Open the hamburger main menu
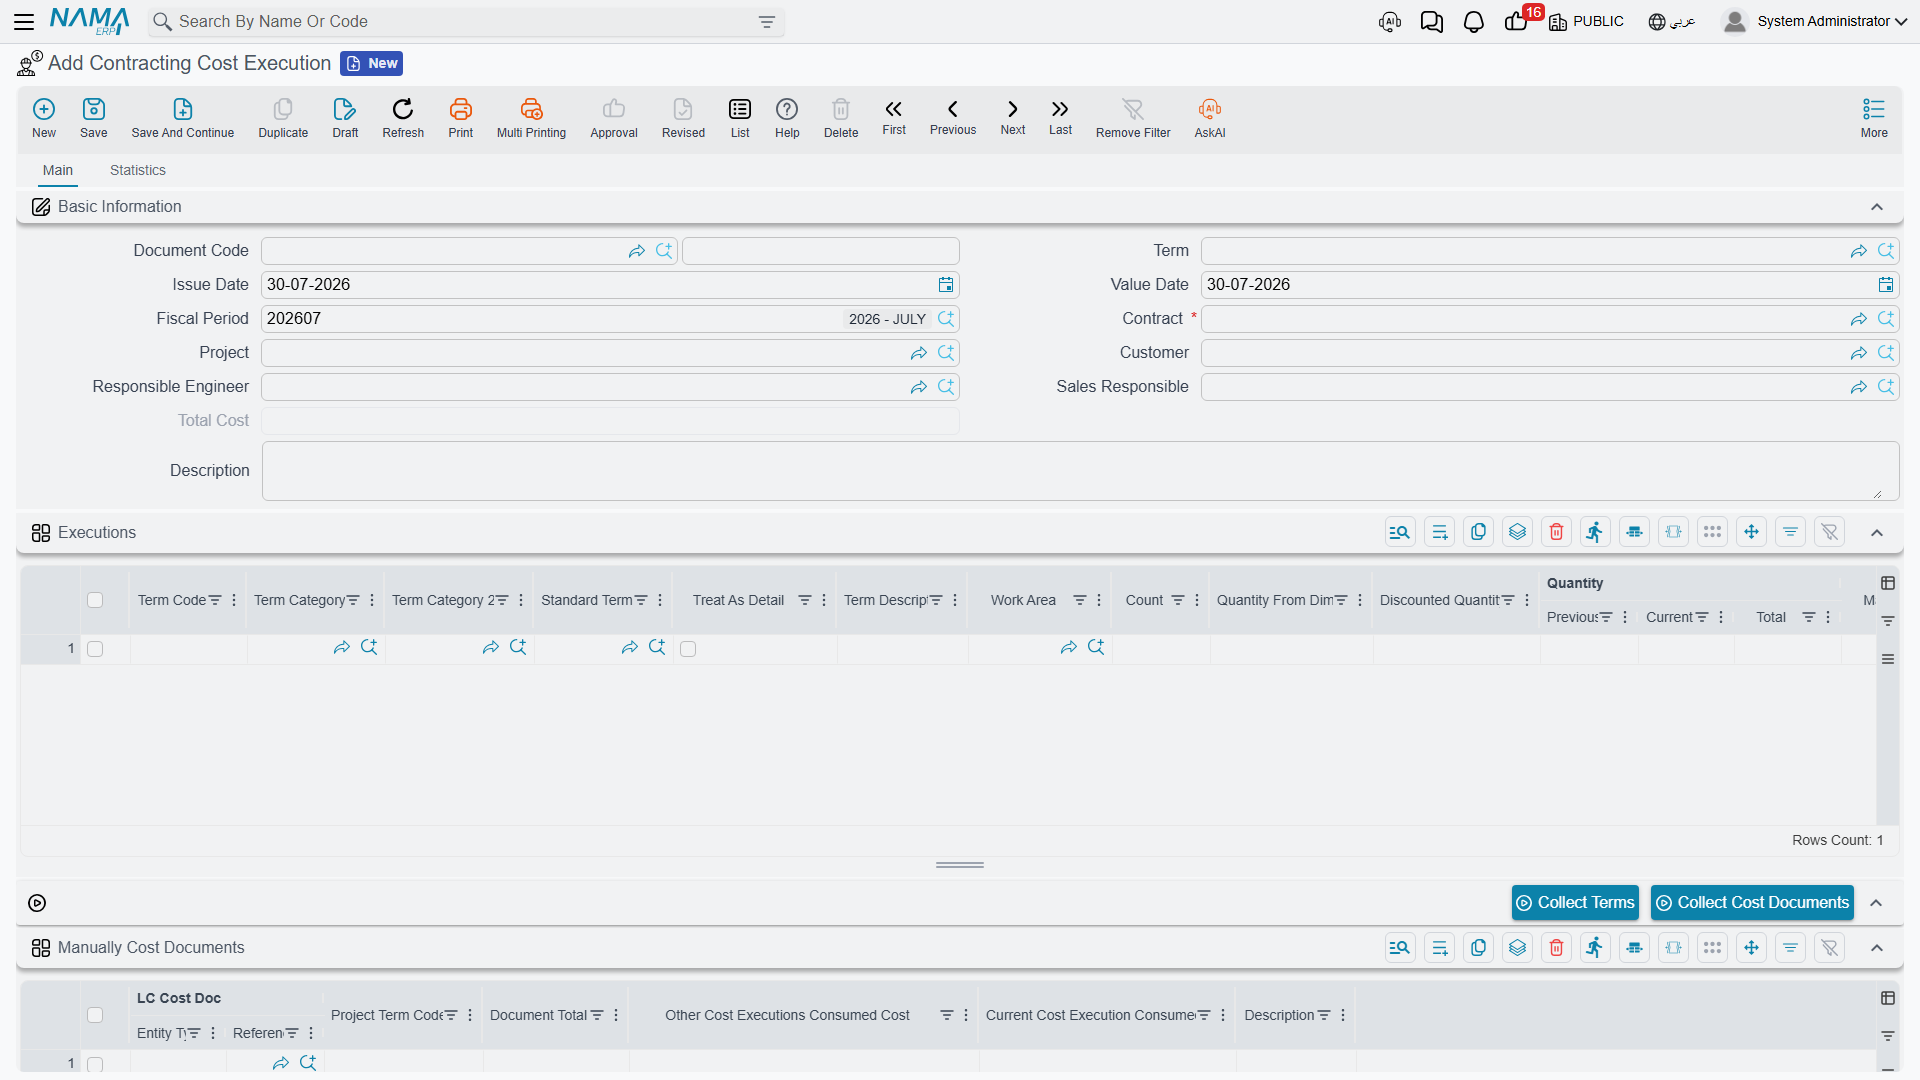 [24, 22]
